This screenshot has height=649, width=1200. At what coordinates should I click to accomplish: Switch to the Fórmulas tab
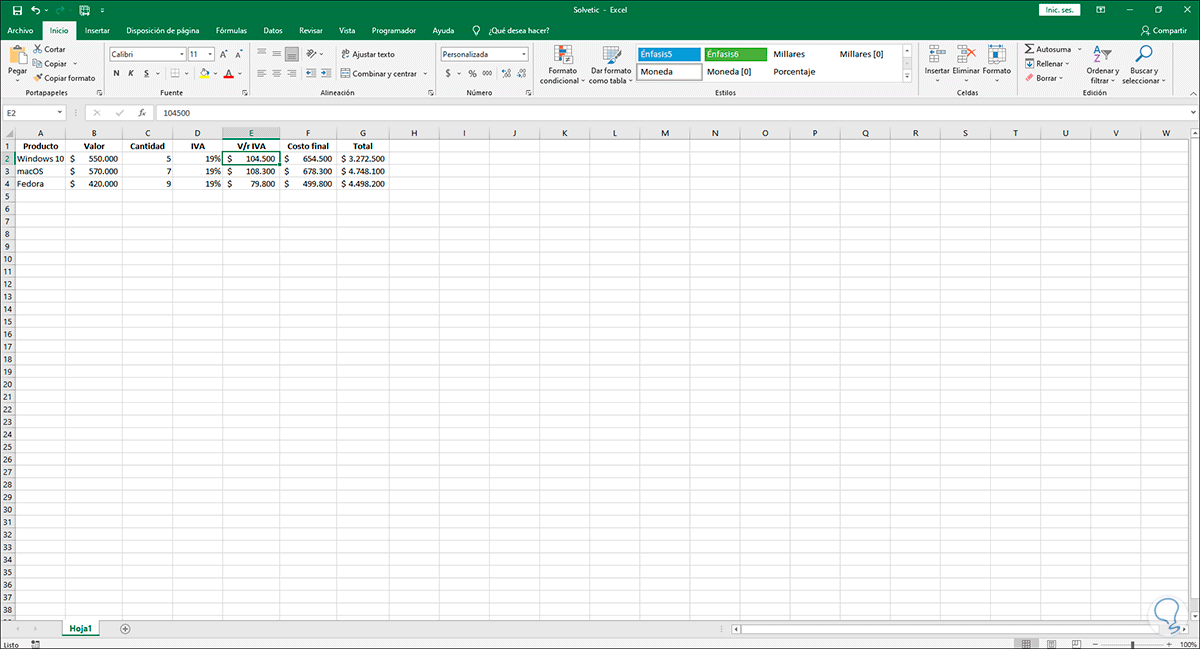tap(231, 30)
